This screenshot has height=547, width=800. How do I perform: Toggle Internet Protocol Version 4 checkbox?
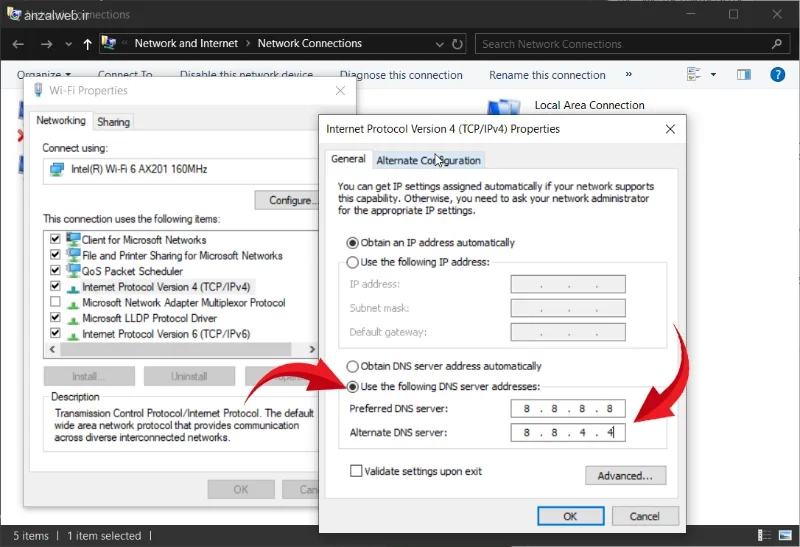tap(55, 286)
